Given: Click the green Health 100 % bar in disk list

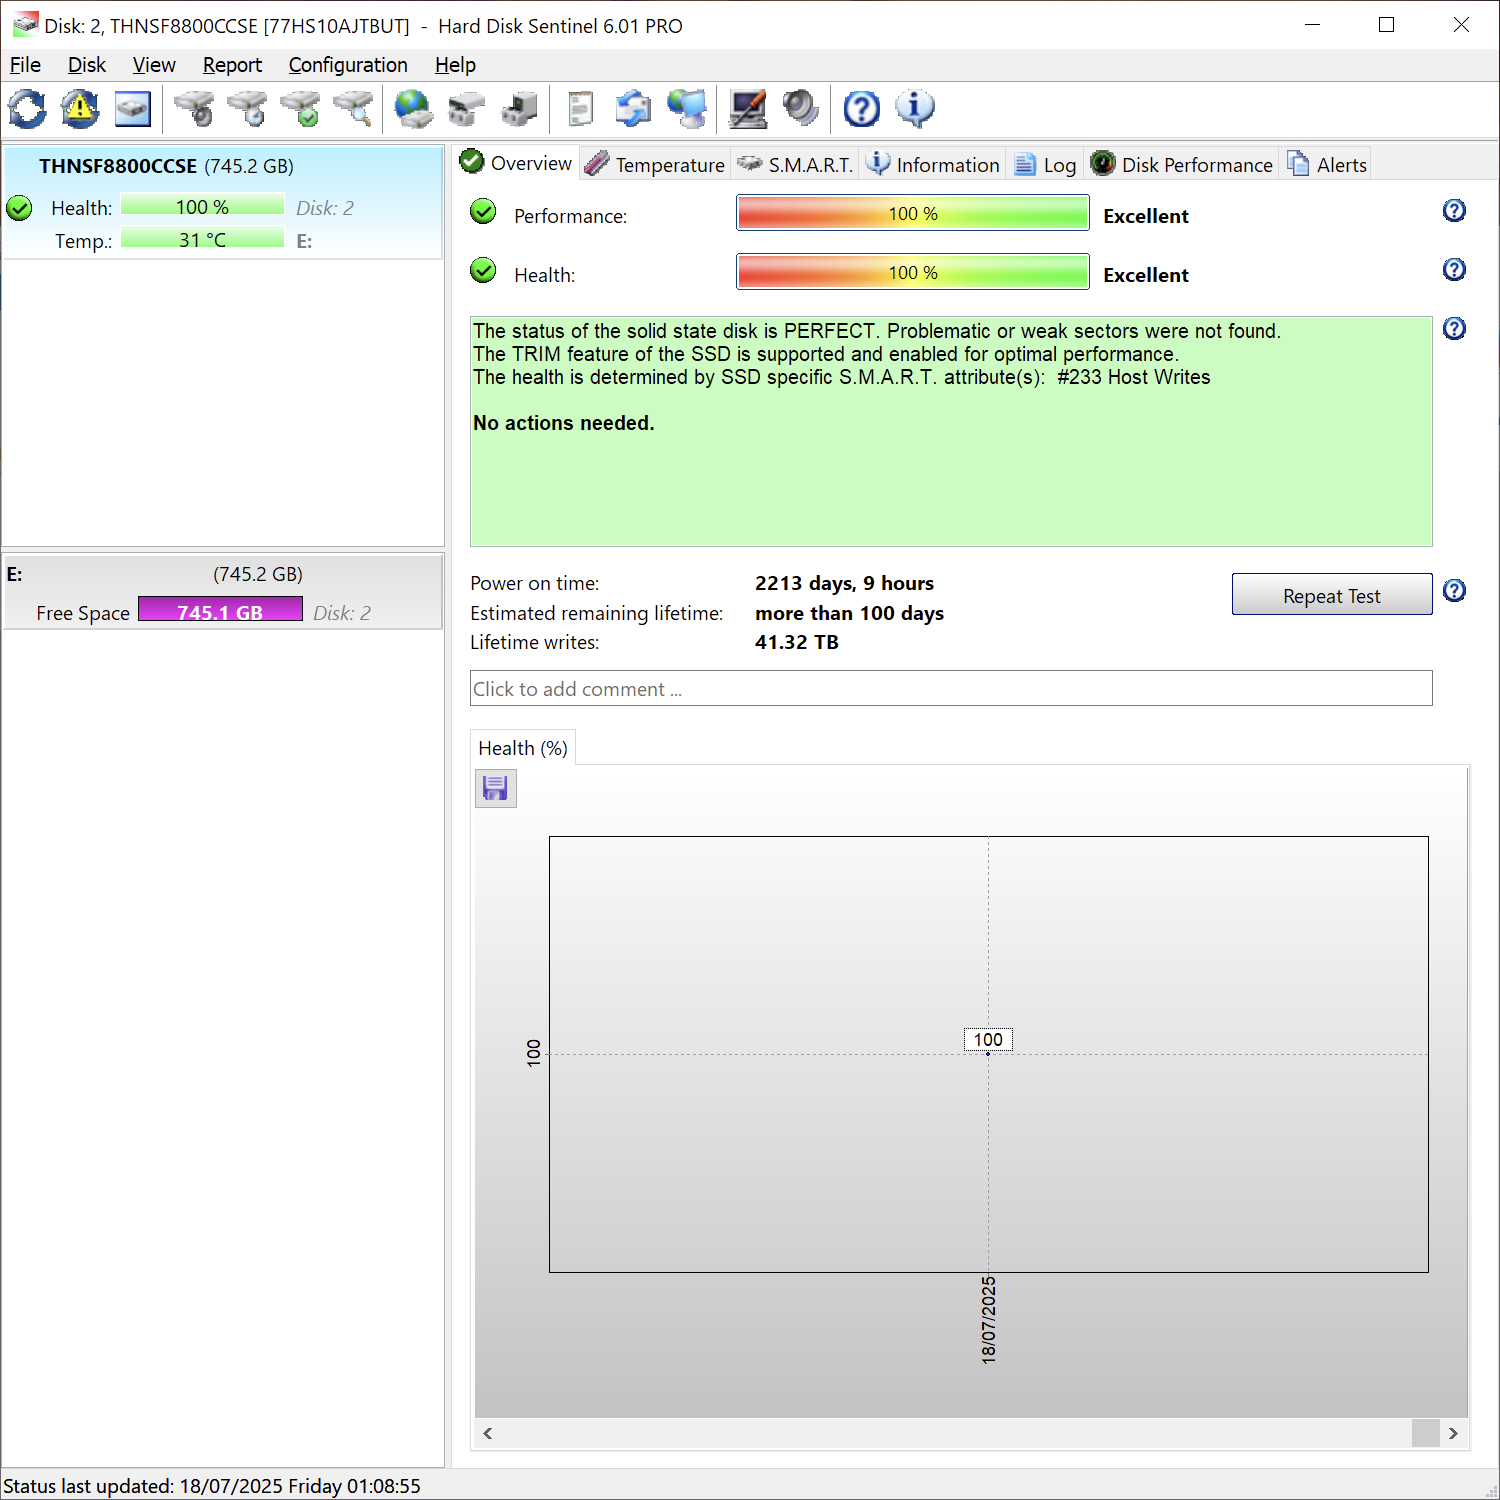Looking at the screenshot, I should 202,205.
